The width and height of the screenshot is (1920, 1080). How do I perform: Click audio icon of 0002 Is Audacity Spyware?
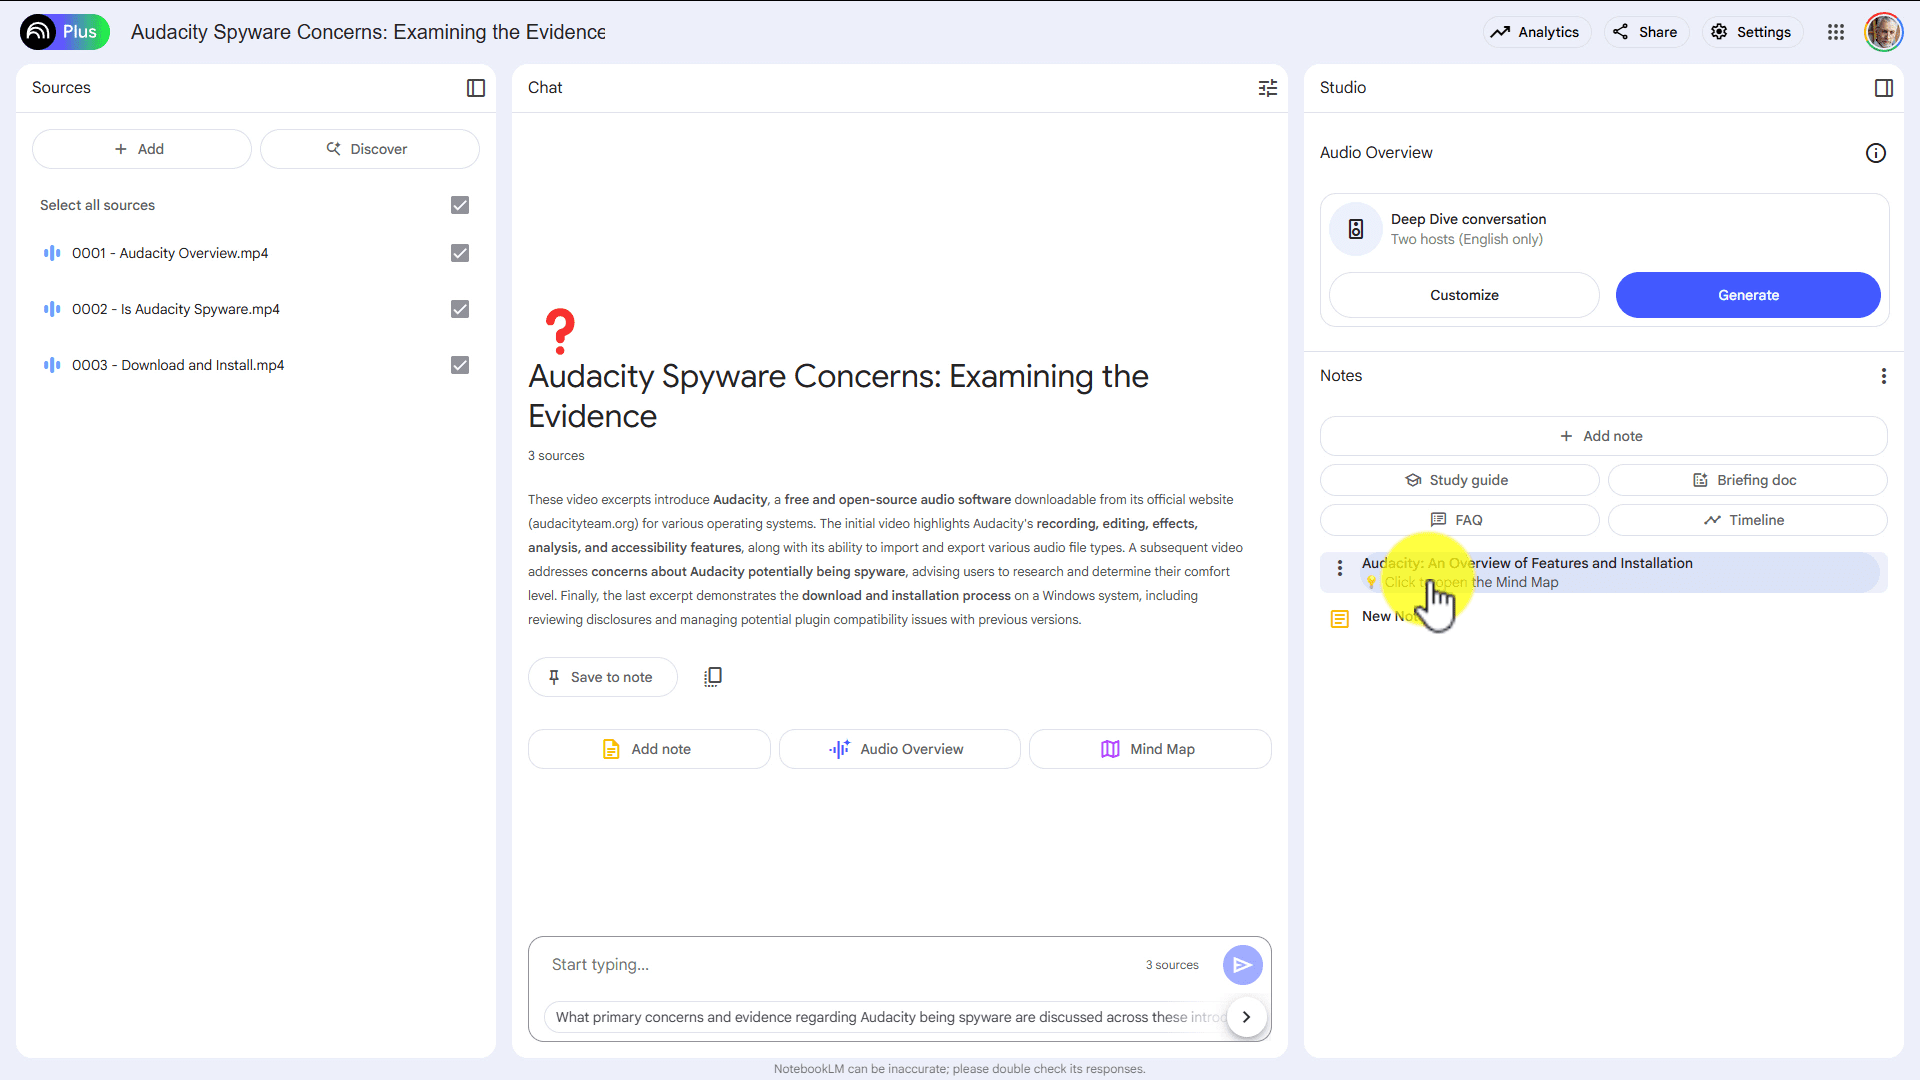pyautogui.click(x=52, y=309)
